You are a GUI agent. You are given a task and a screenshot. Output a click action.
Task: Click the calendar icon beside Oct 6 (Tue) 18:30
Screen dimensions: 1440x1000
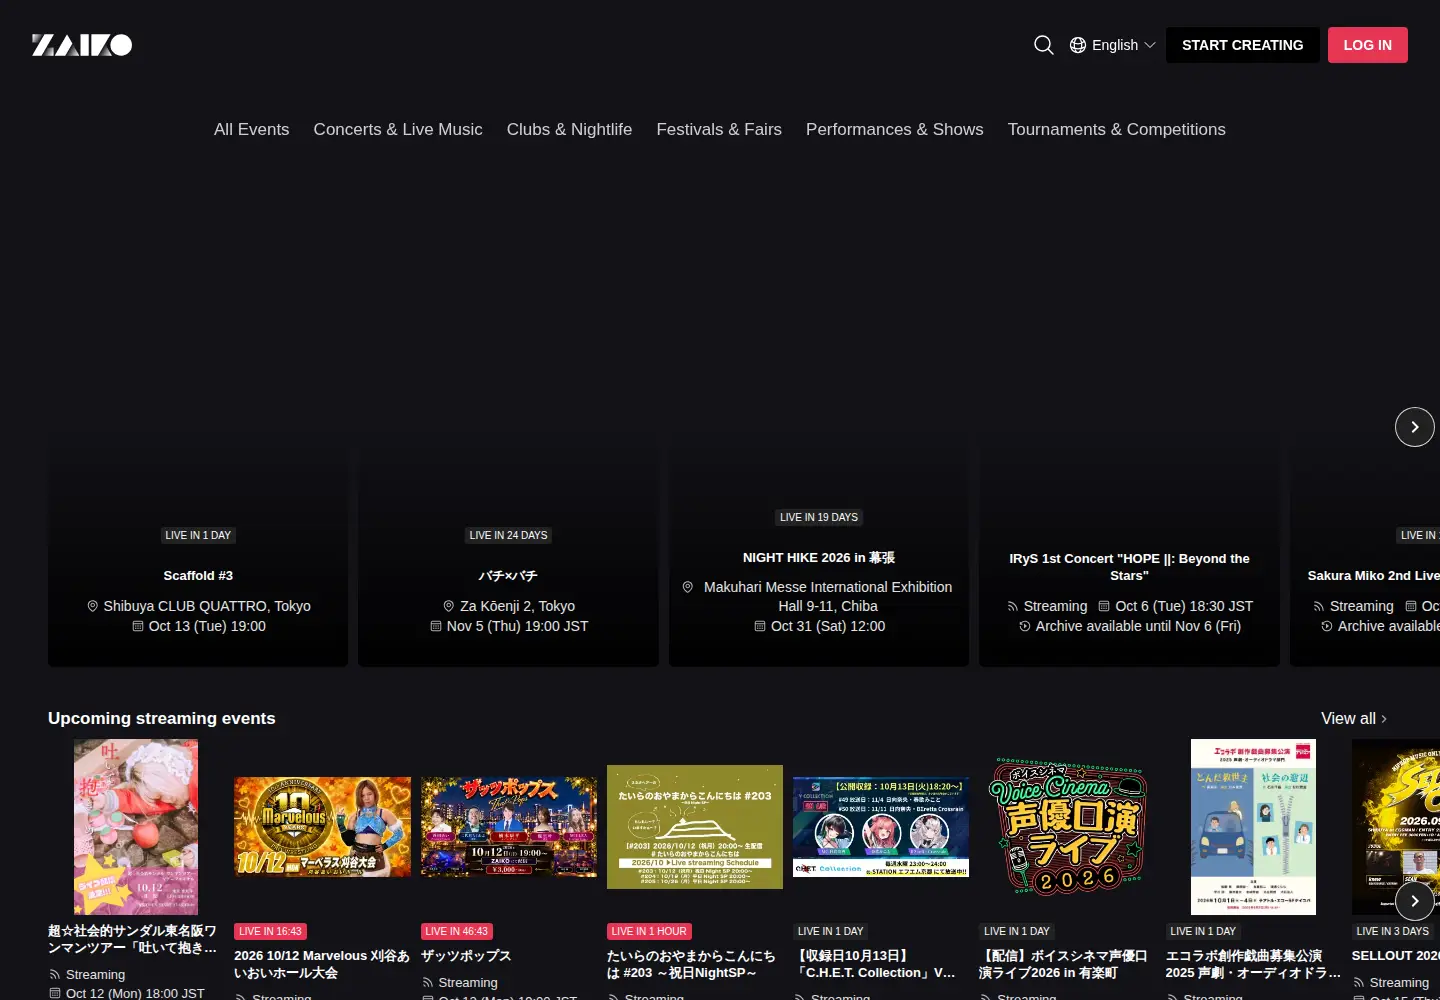(1104, 606)
